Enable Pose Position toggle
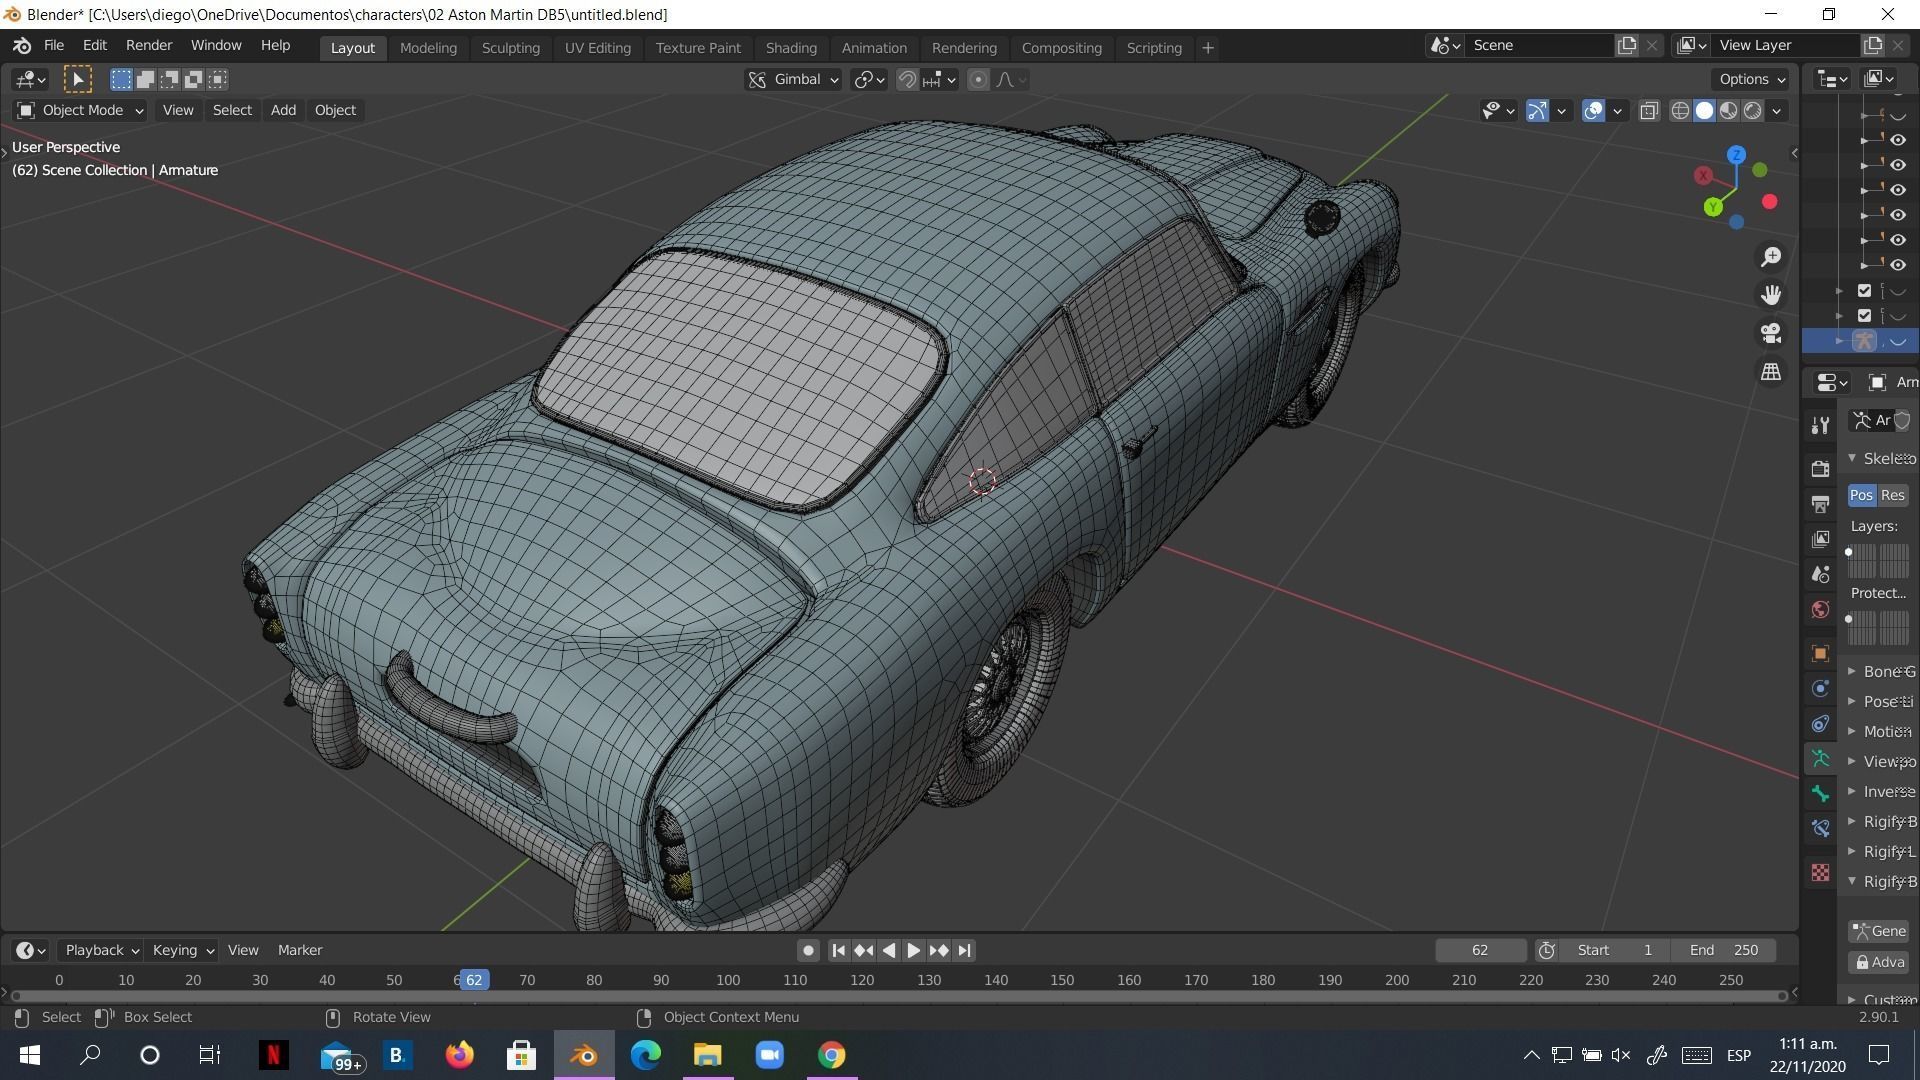 (x=1862, y=495)
